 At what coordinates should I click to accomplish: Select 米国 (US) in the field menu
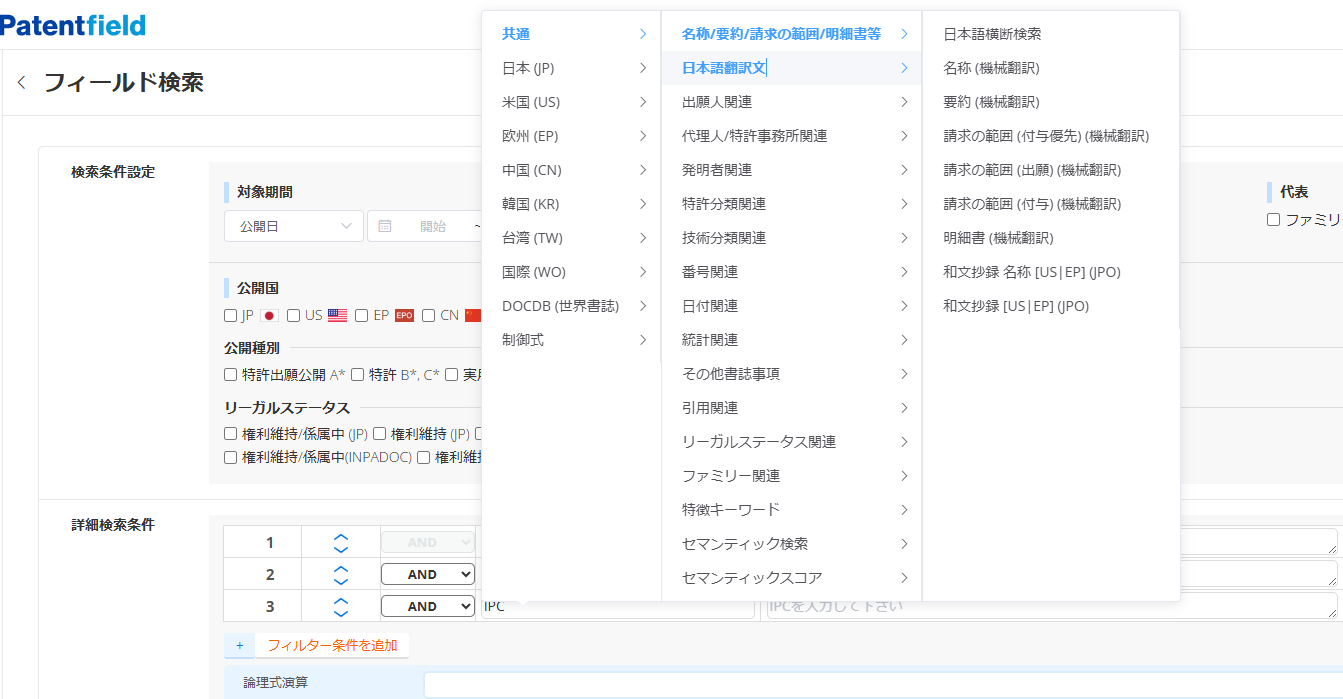pyautogui.click(x=531, y=102)
